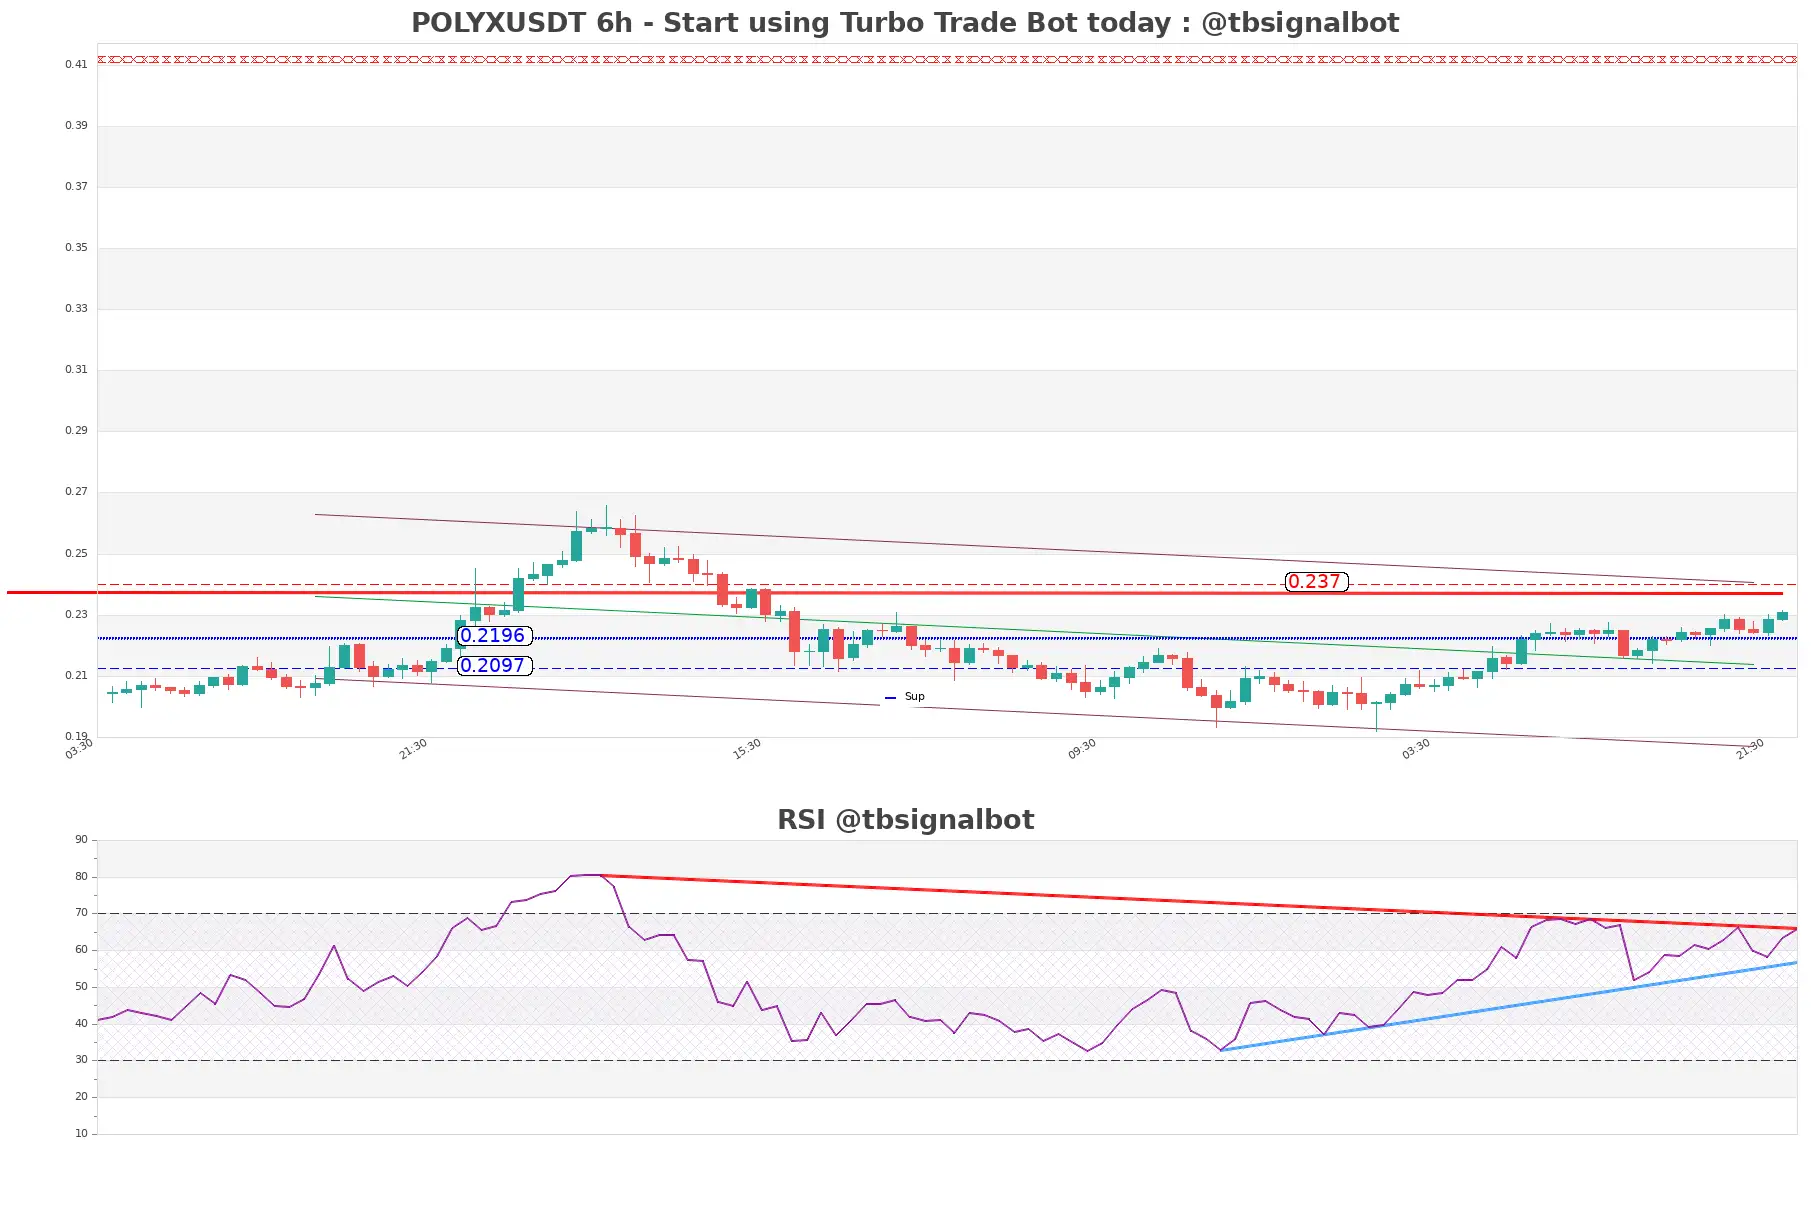Select the 0.2196 support price label
1811x1208 pixels.
[x=493, y=636]
